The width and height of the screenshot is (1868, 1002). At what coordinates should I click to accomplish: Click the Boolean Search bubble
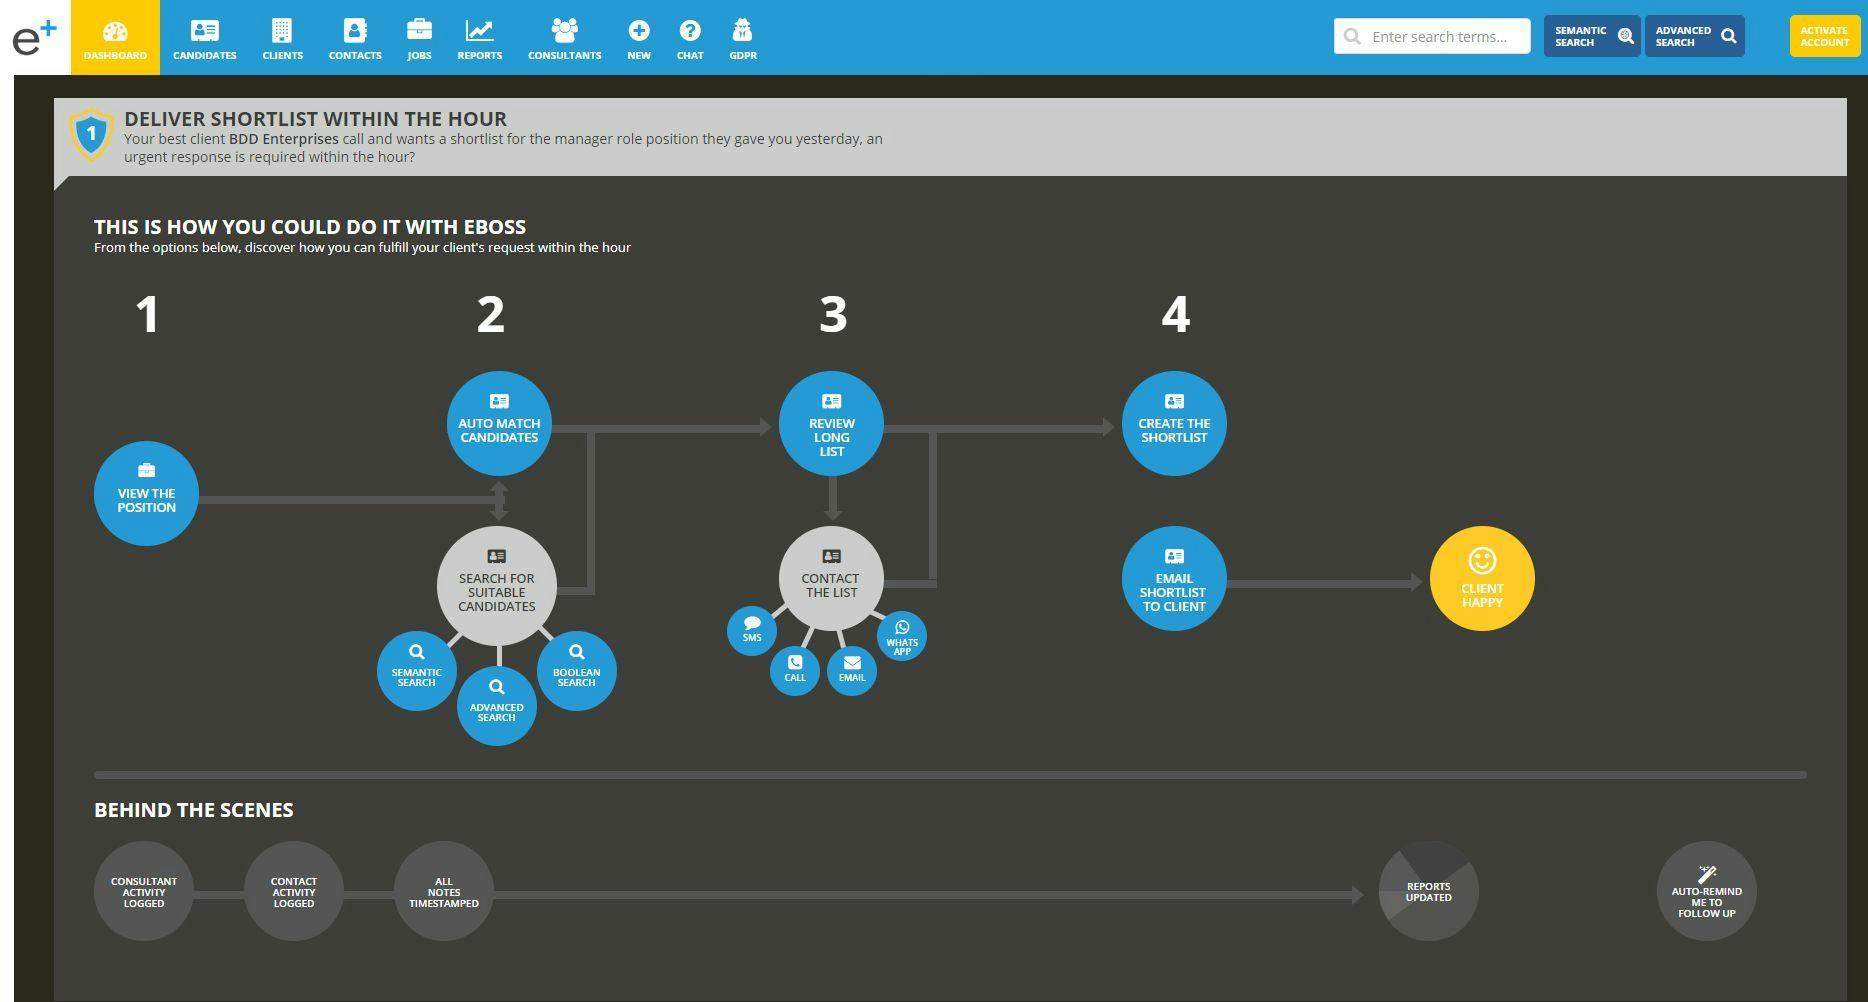(576, 670)
